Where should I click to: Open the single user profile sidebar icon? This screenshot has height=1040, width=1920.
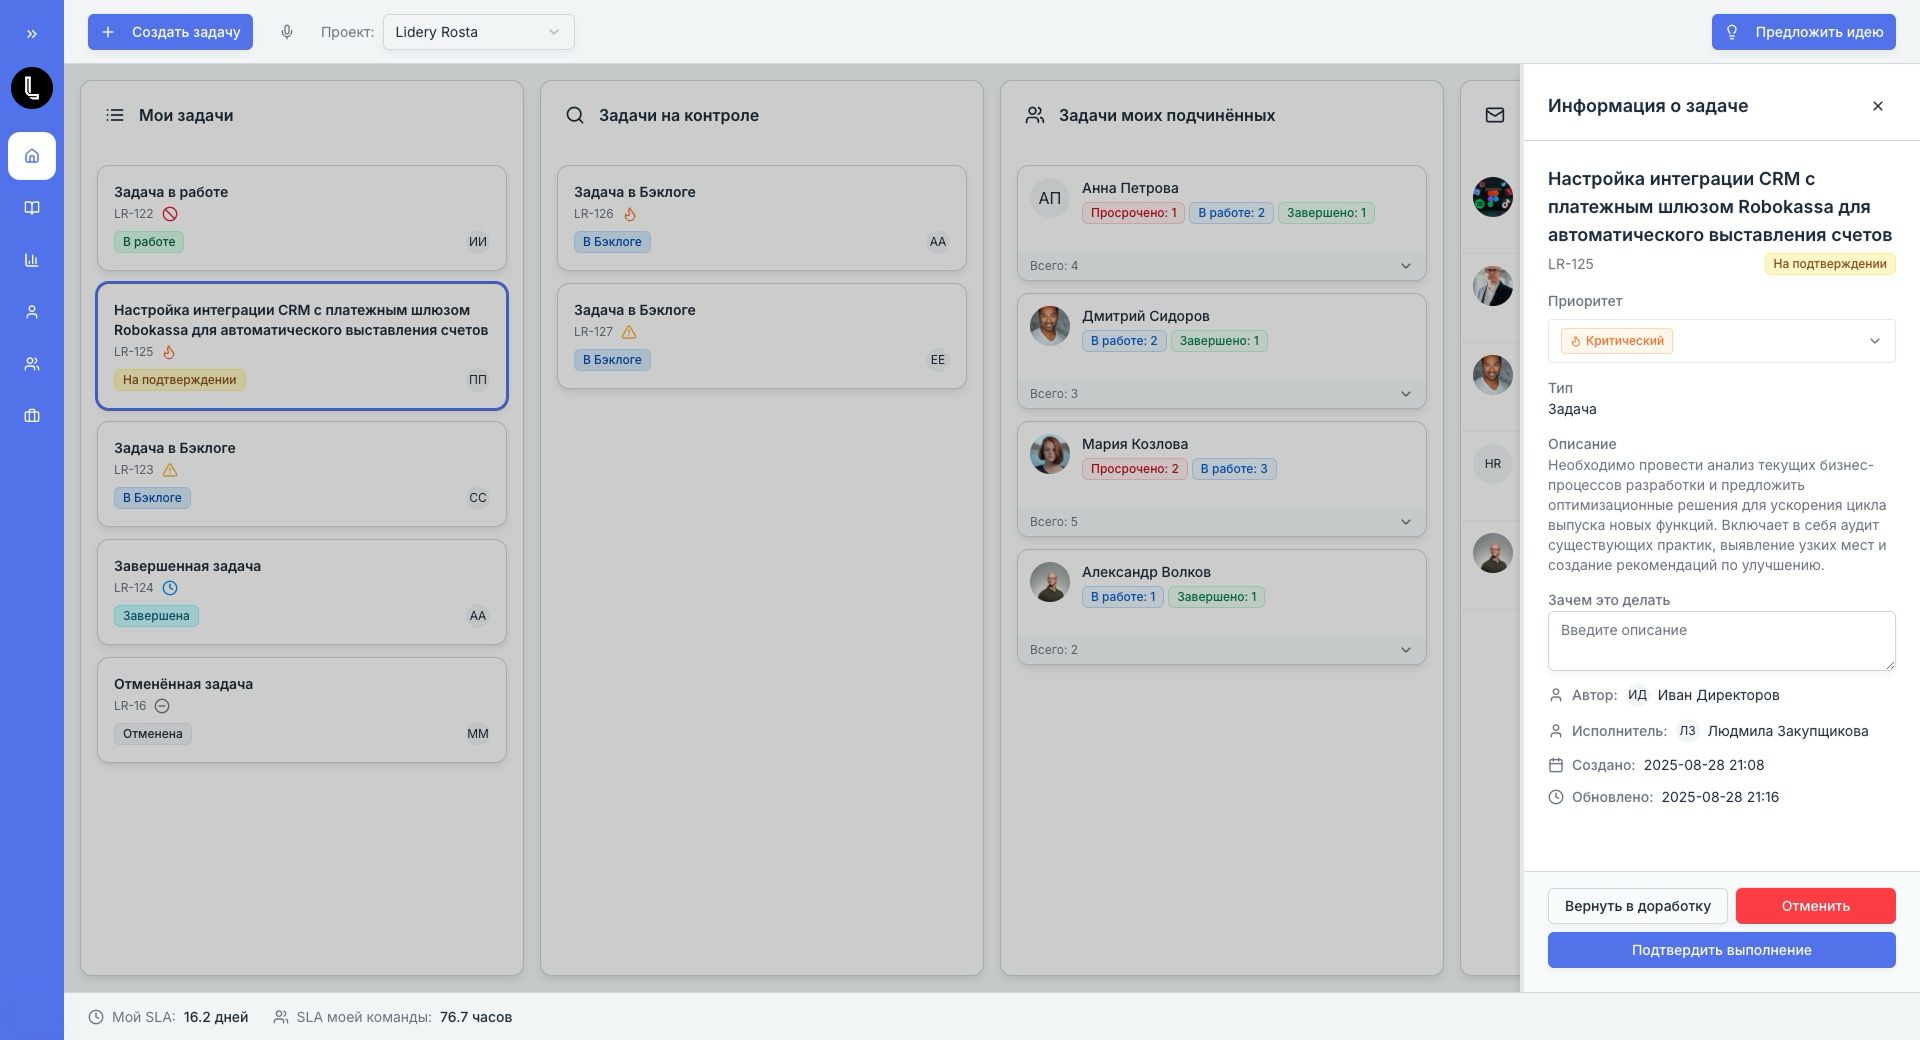point(32,312)
